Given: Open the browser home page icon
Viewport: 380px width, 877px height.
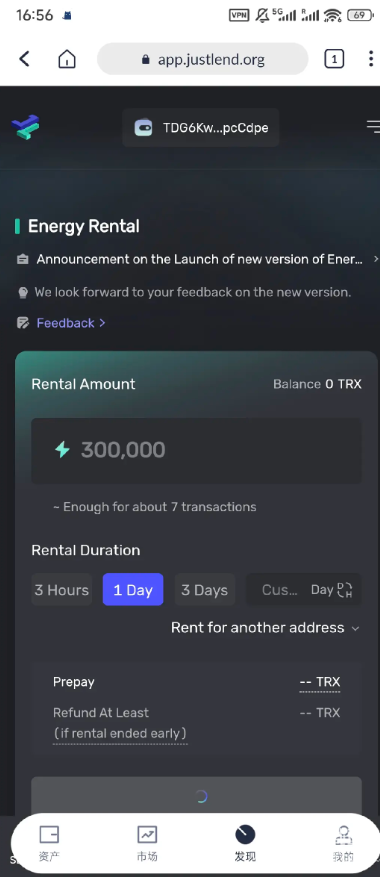Looking at the screenshot, I should (67, 59).
